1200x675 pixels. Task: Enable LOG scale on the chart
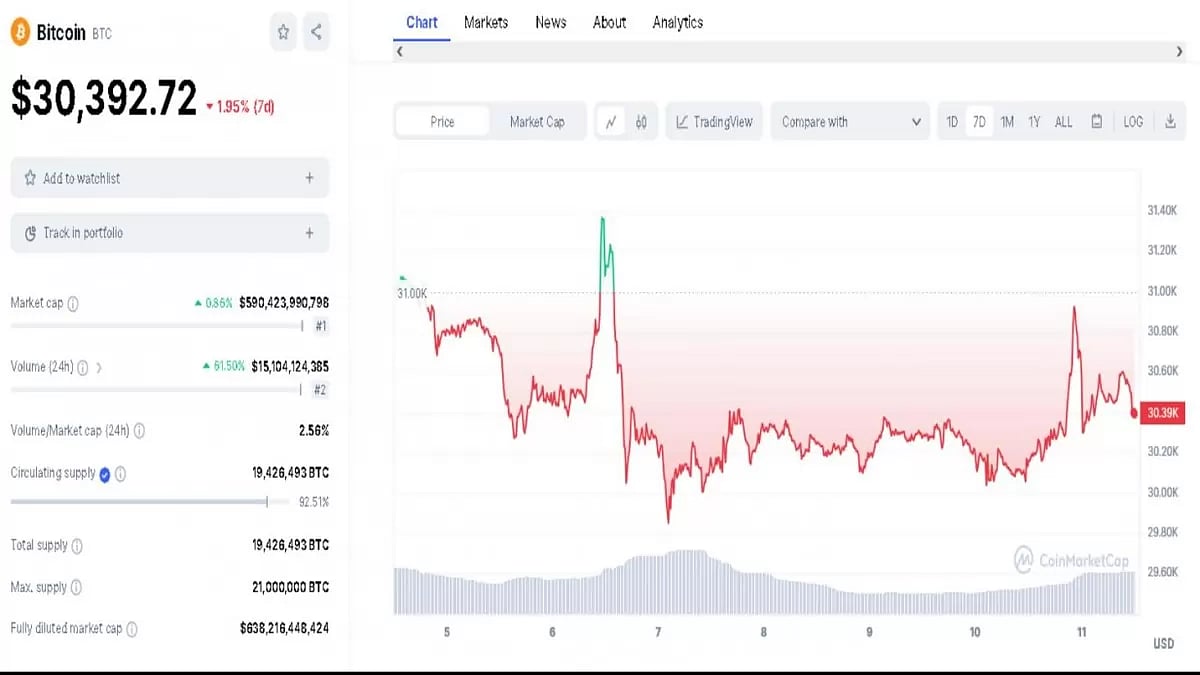pos(1133,121)
